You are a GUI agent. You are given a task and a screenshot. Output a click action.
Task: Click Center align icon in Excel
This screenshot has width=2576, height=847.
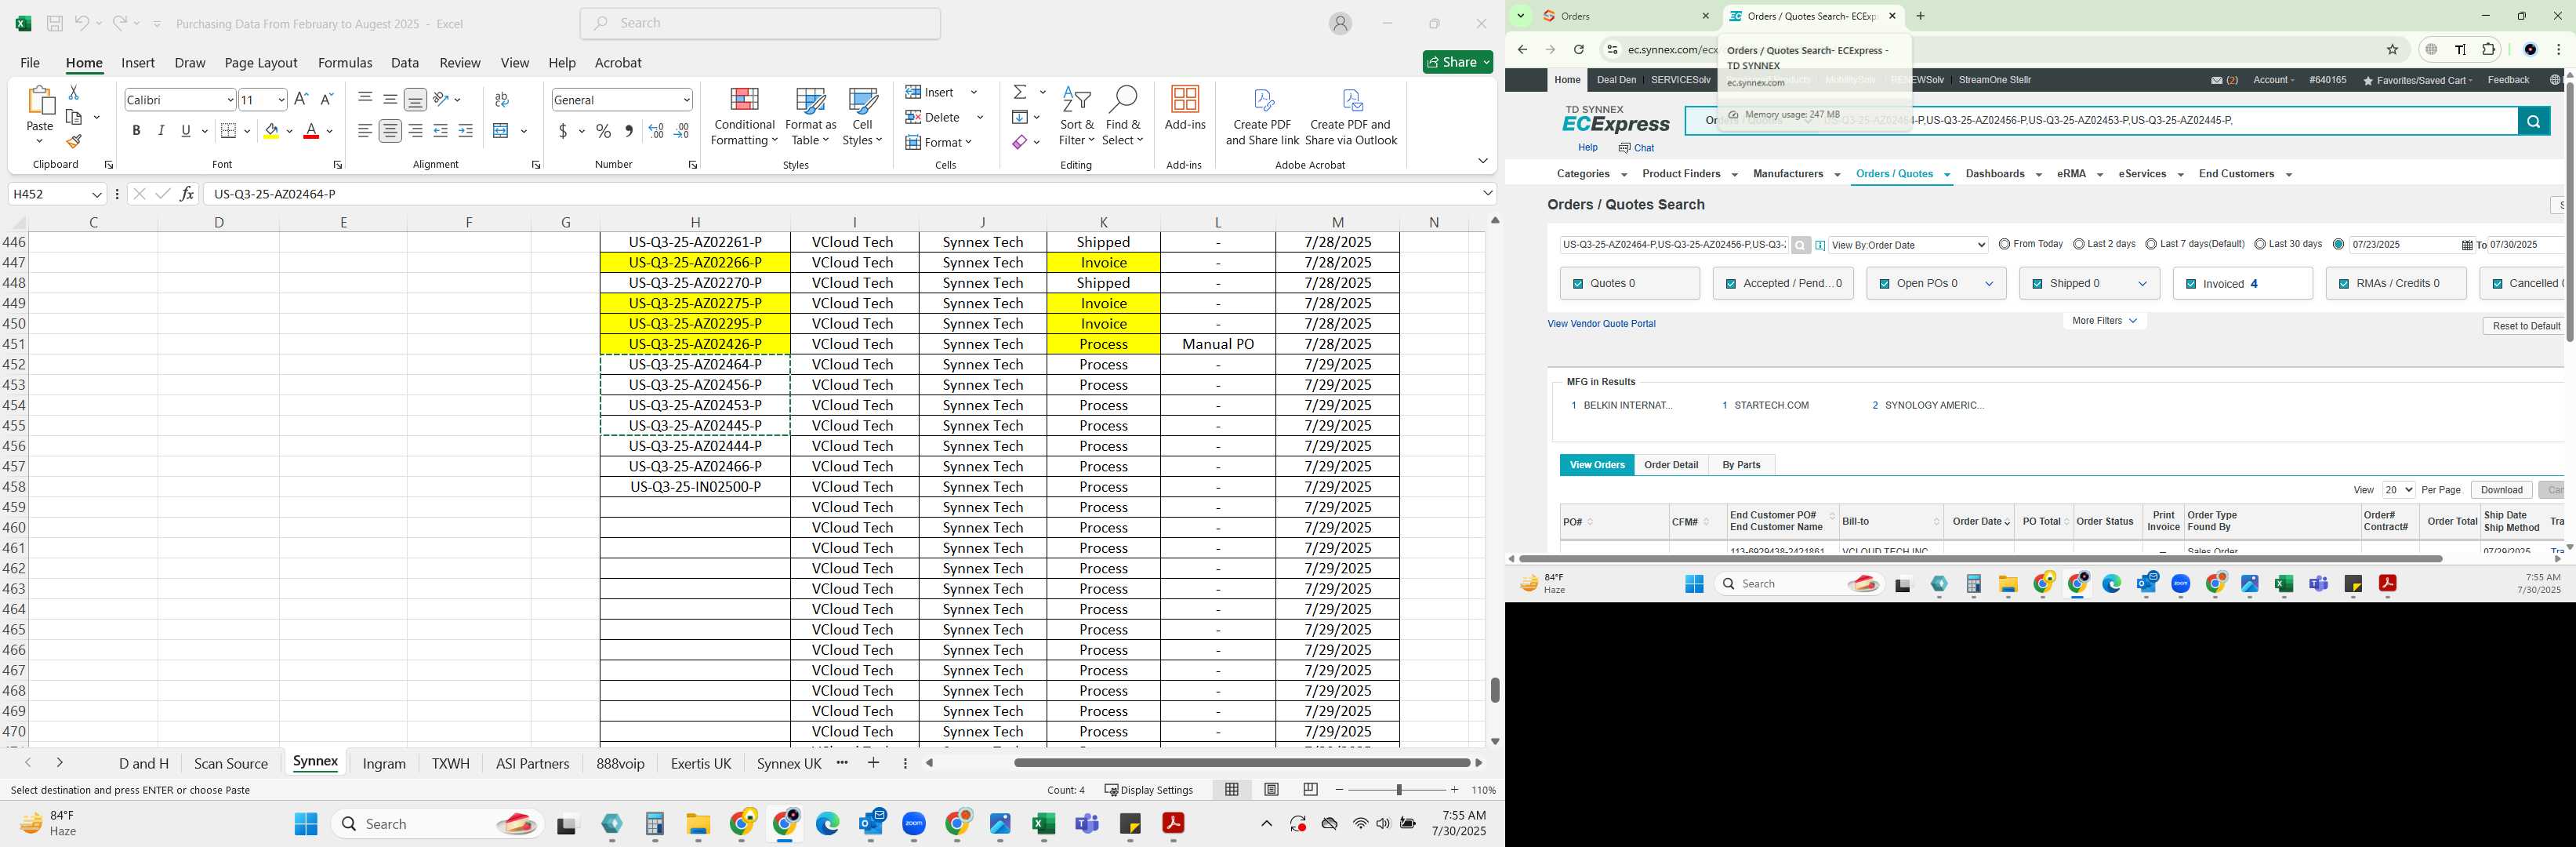(390, 131)
